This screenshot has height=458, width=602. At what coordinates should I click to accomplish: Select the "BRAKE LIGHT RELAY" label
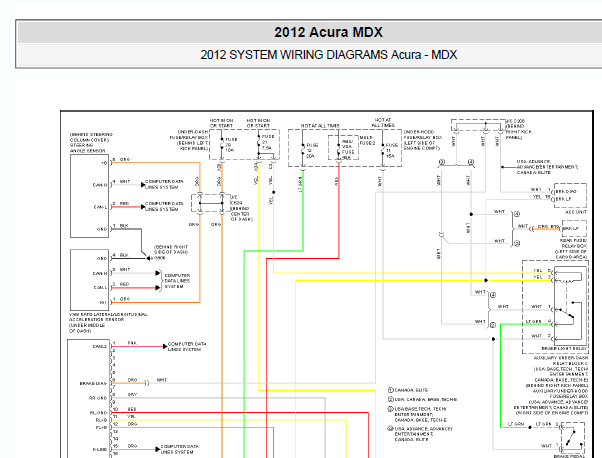click(564, 349)
